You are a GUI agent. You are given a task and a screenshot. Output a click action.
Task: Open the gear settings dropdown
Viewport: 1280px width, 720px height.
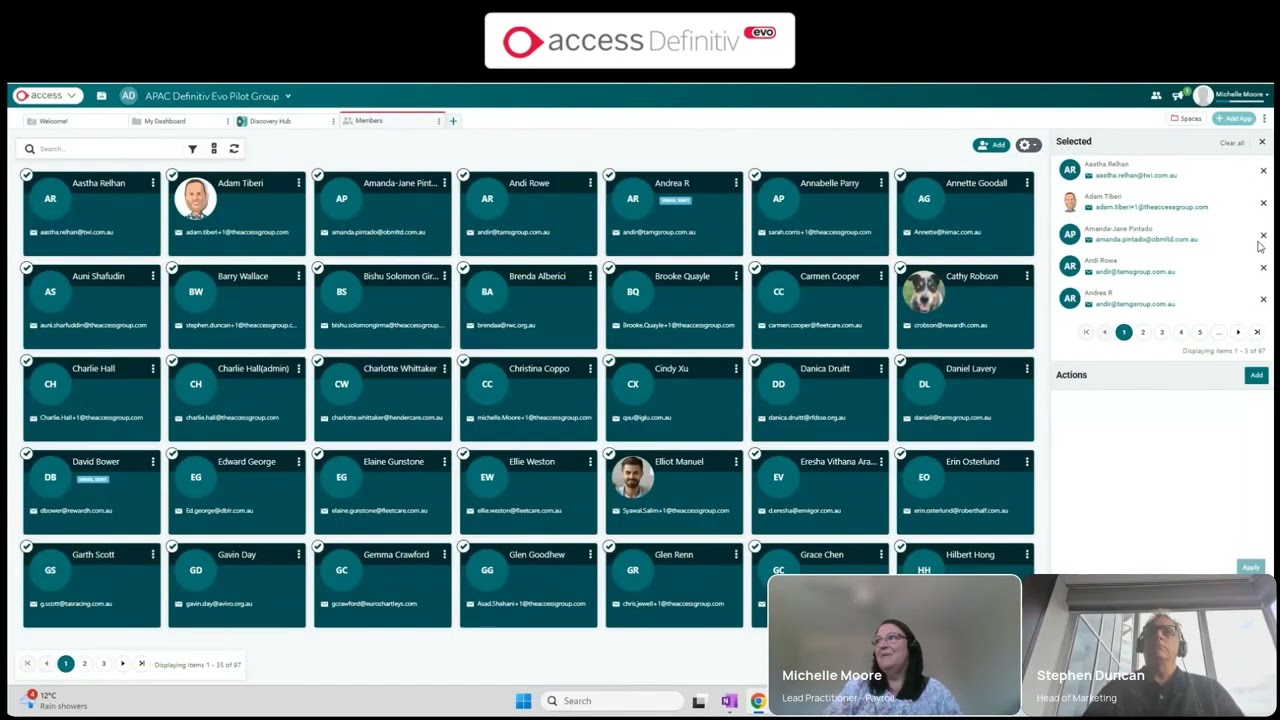tap(1028, 145)
